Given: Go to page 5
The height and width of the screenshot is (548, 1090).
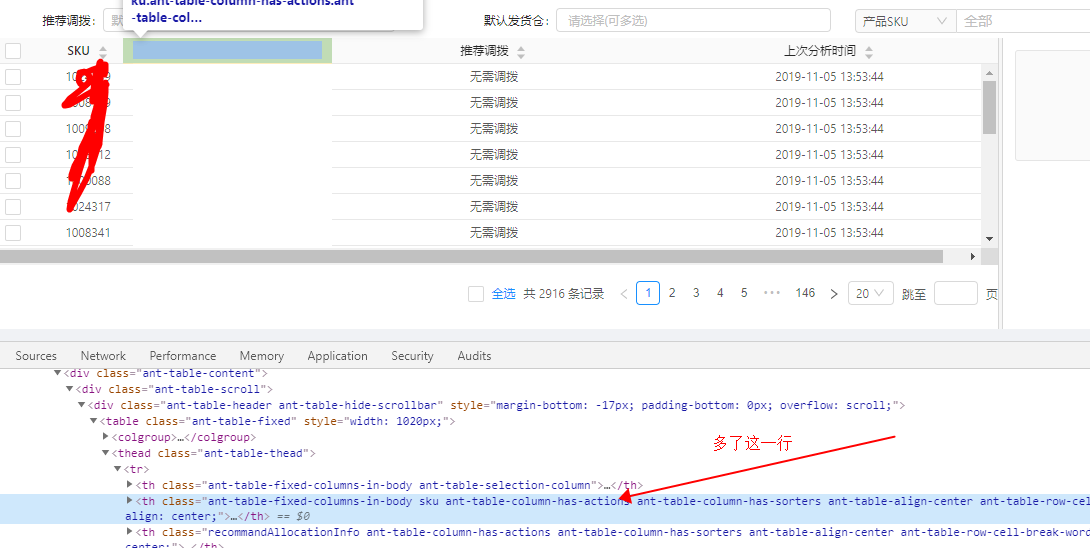Looking at the screenshot, I should [744, 293].
